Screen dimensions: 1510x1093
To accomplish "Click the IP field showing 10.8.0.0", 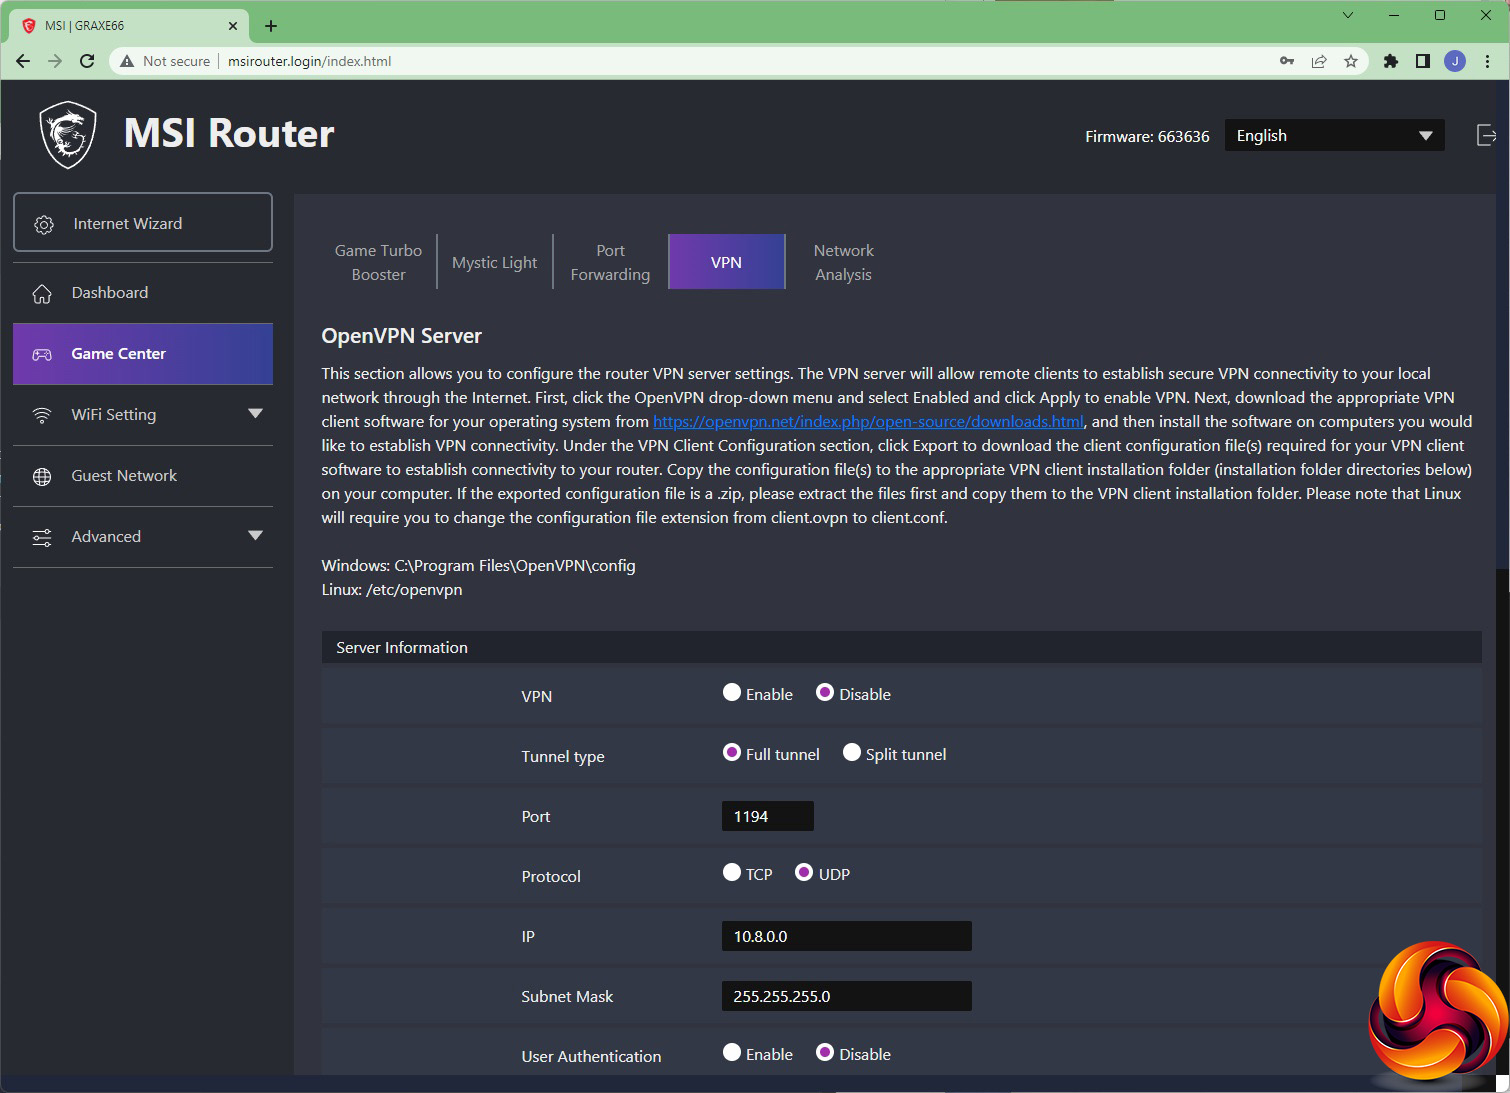I will [846, 936].
